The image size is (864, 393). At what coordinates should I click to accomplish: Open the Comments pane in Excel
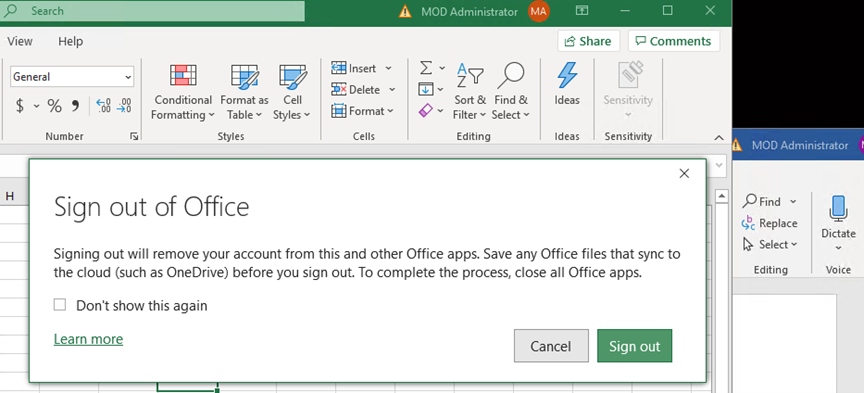click(674, 41)
